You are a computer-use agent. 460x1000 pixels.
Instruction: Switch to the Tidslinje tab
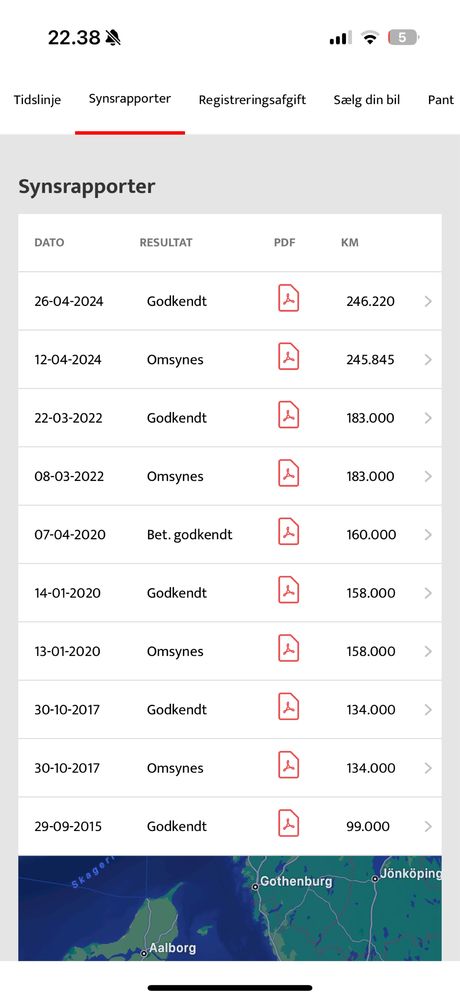coord(38,100)
